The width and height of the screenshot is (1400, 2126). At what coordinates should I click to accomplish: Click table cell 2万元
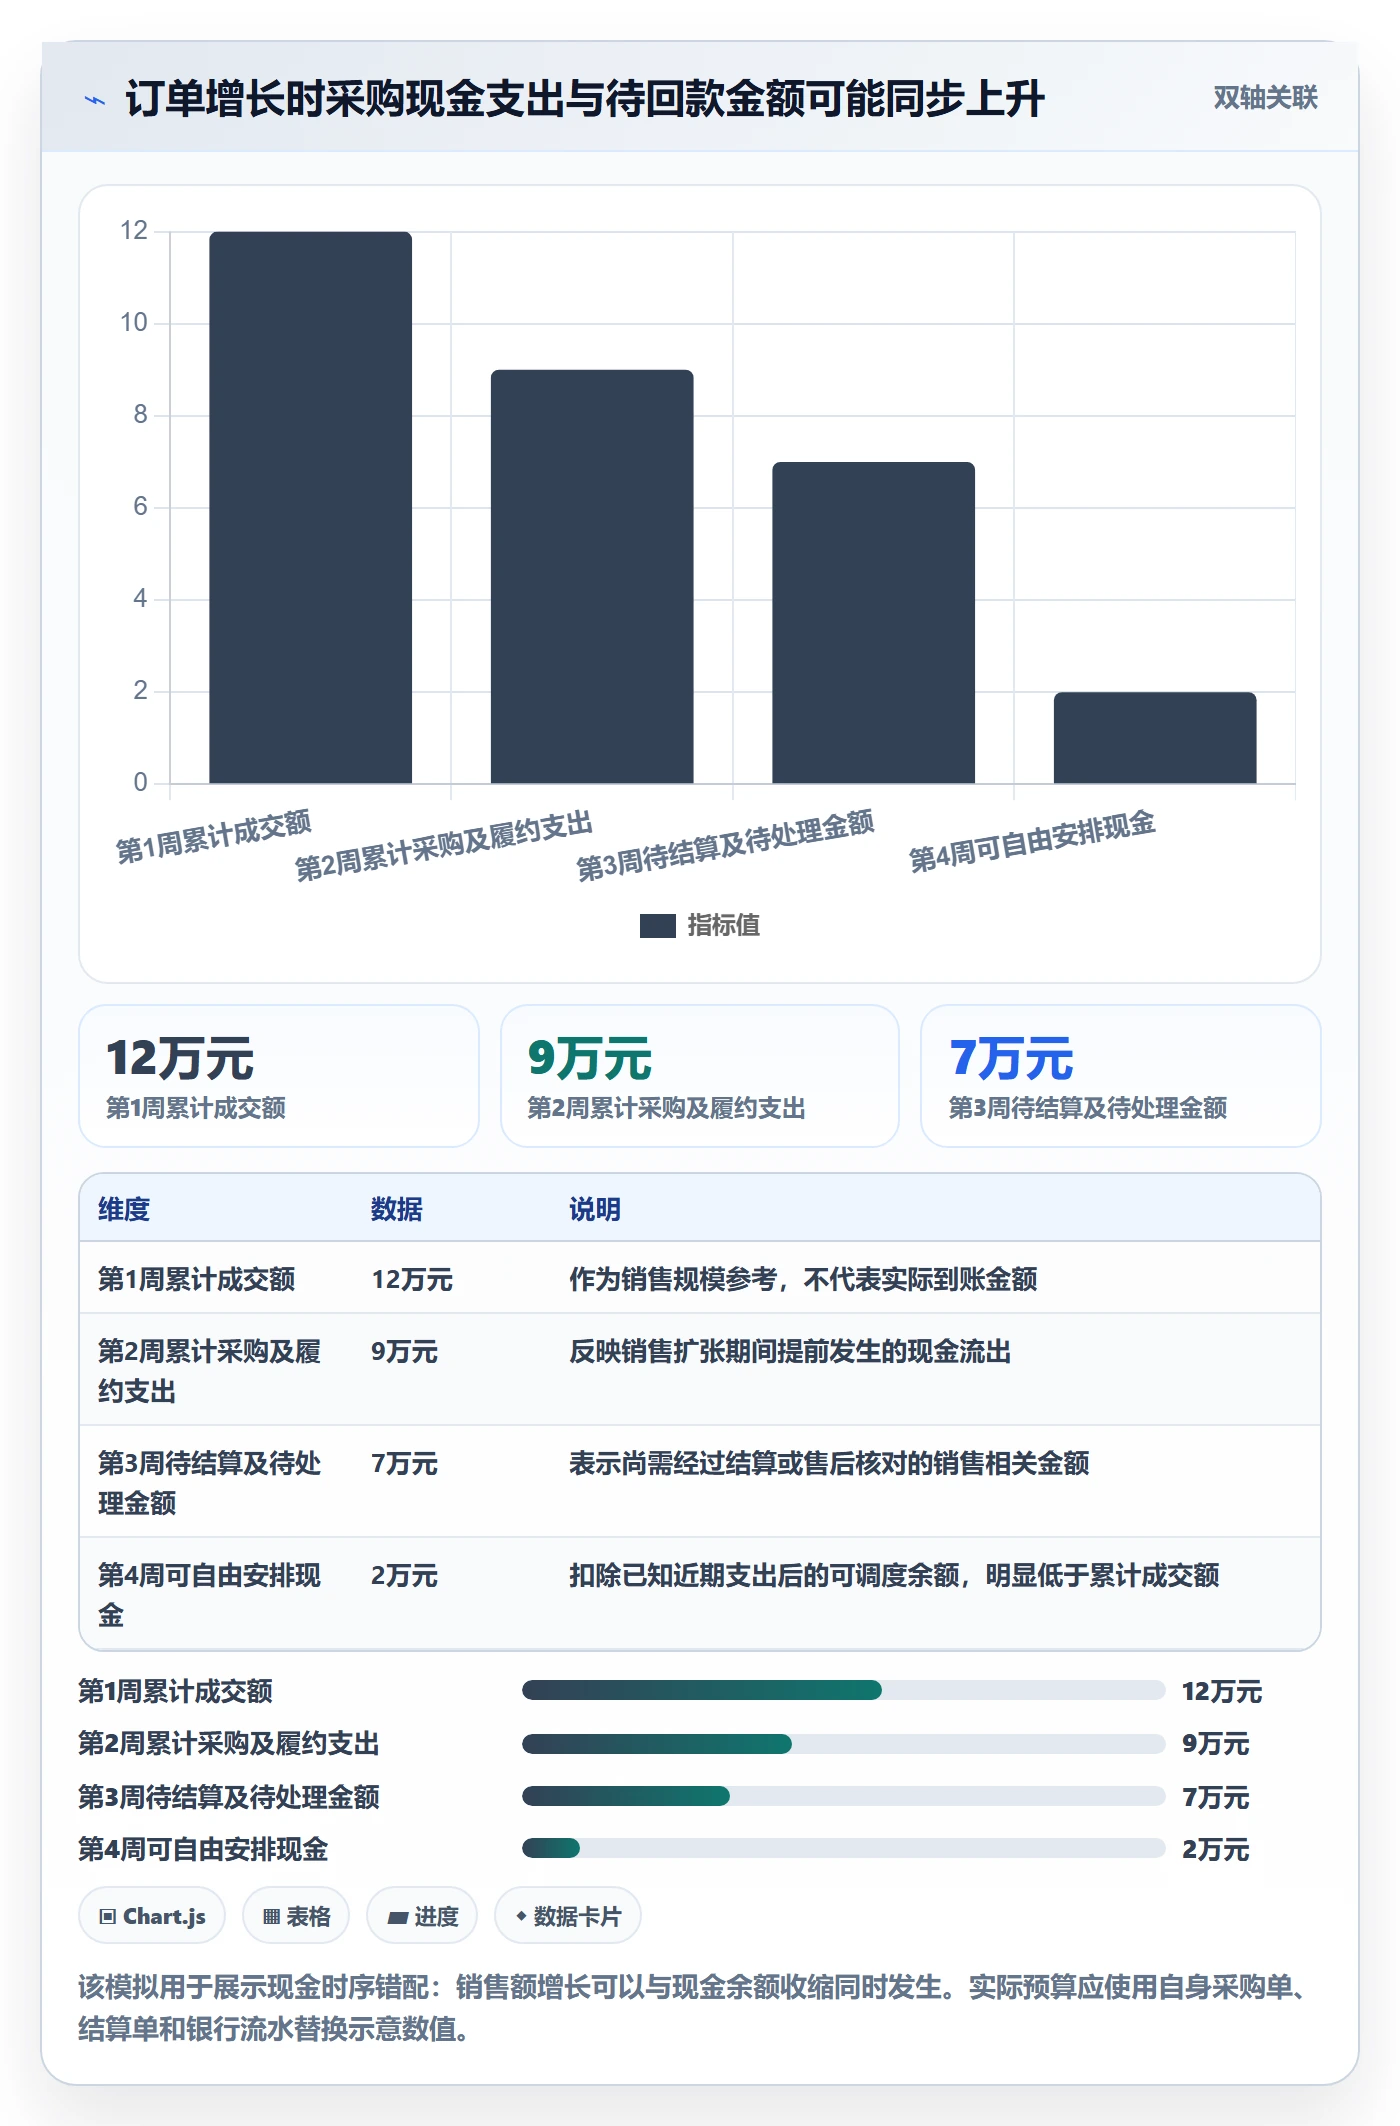[x=405, y=1575]
